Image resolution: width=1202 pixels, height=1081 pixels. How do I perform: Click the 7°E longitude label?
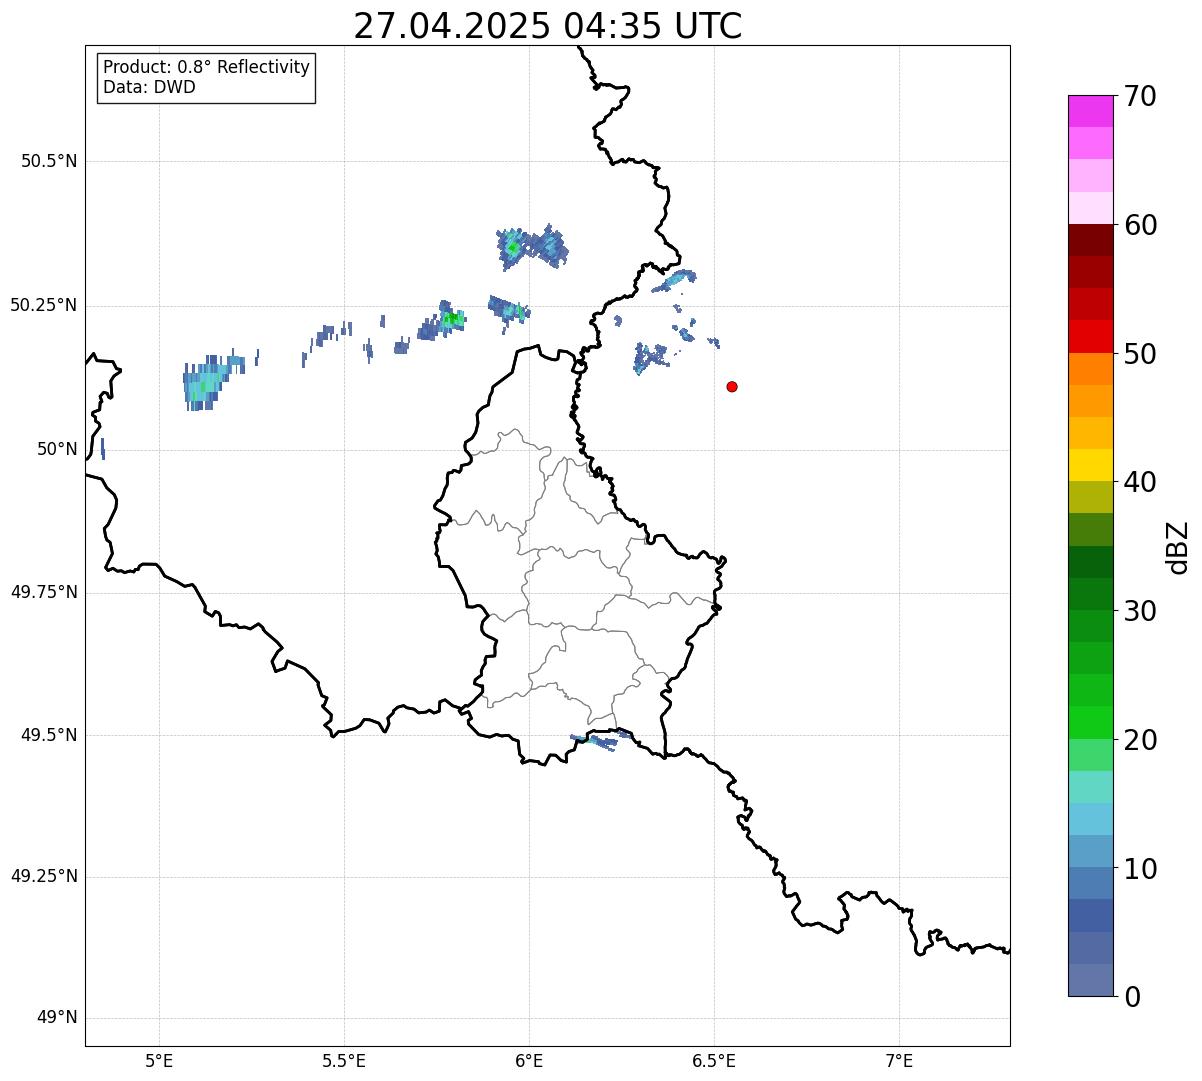pos(899,1060)
